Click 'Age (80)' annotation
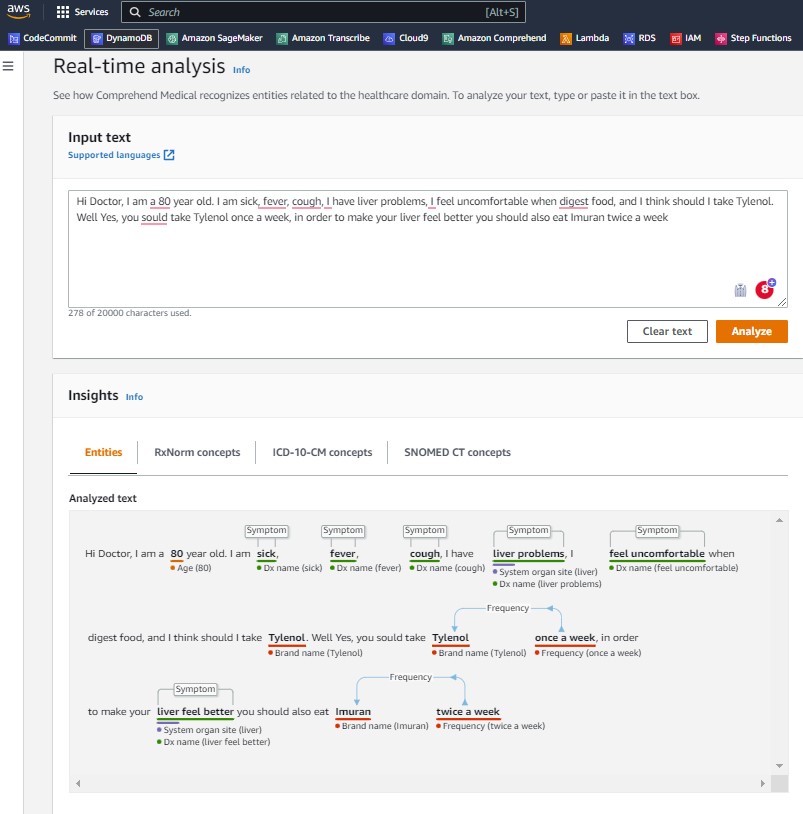This screenshot has width=803, height=814. 190,568
